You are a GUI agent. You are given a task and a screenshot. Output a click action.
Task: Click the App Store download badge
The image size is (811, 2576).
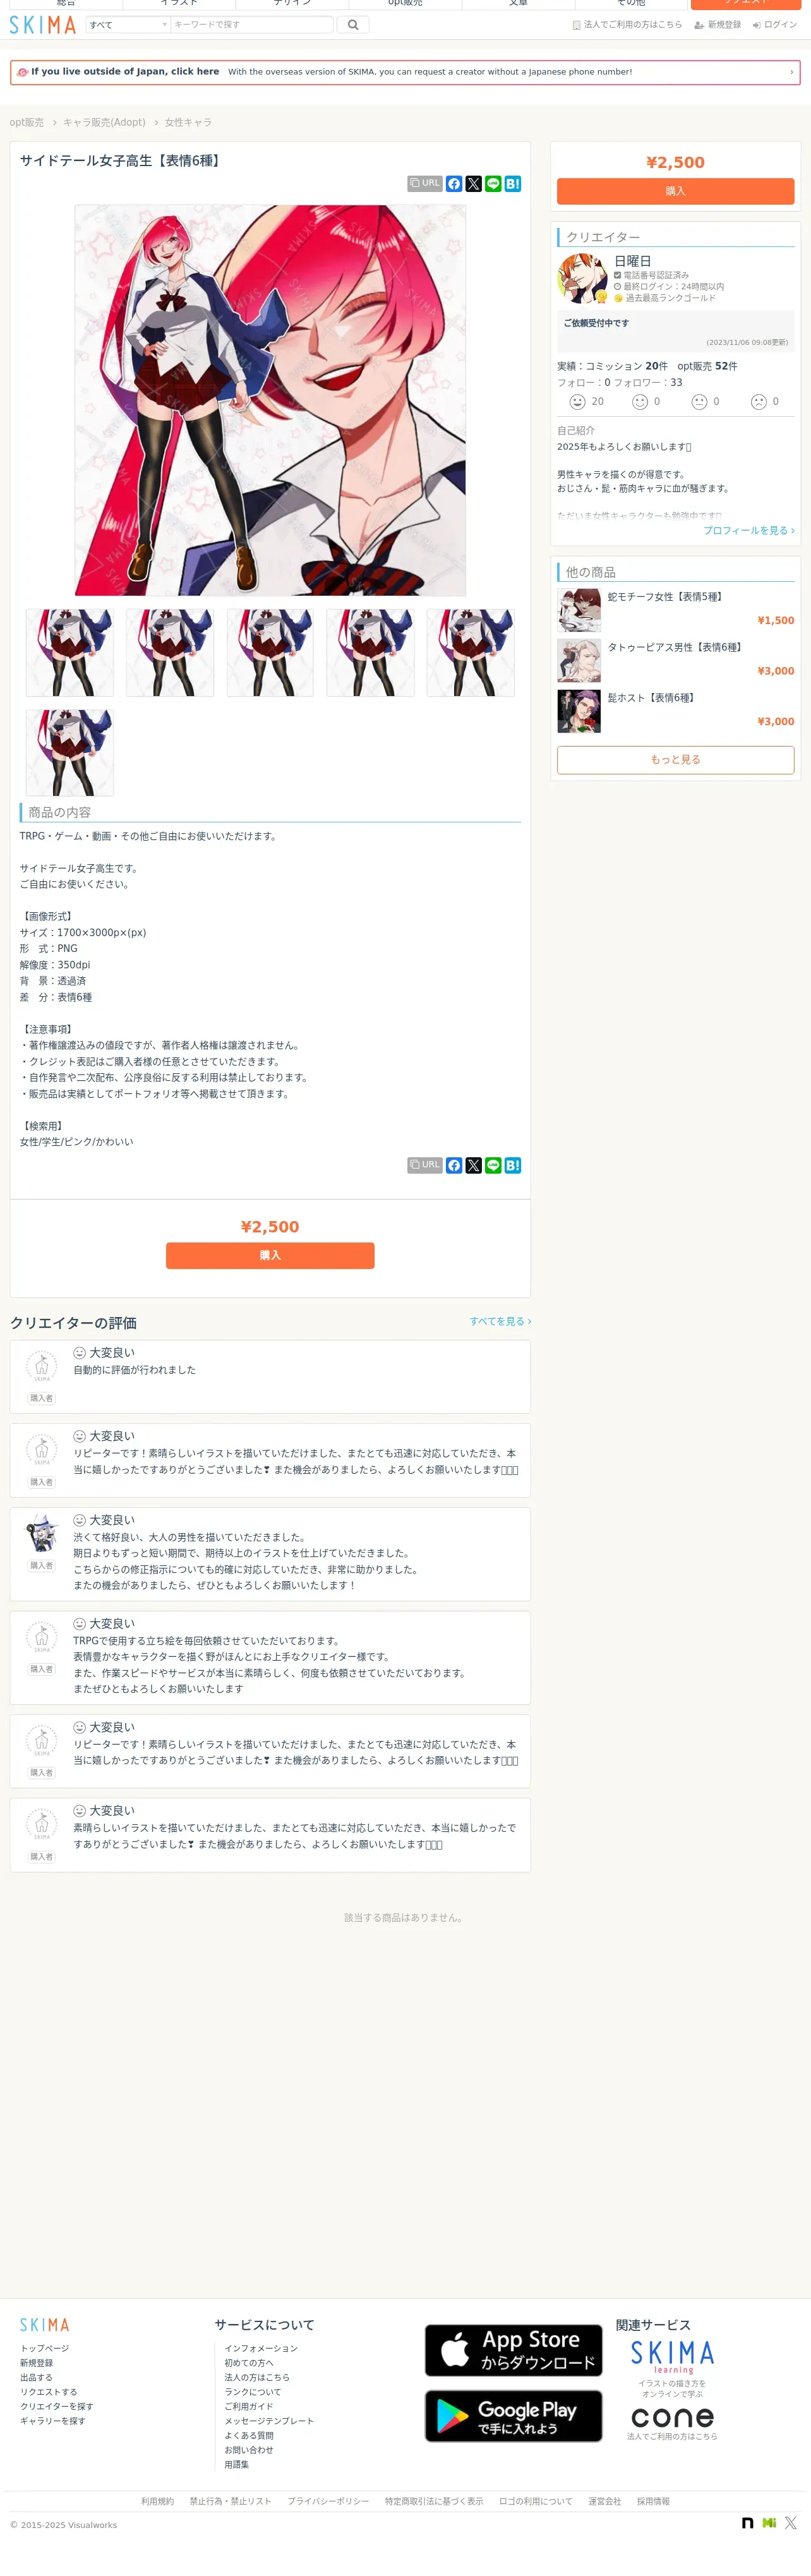pos(514,2351)
